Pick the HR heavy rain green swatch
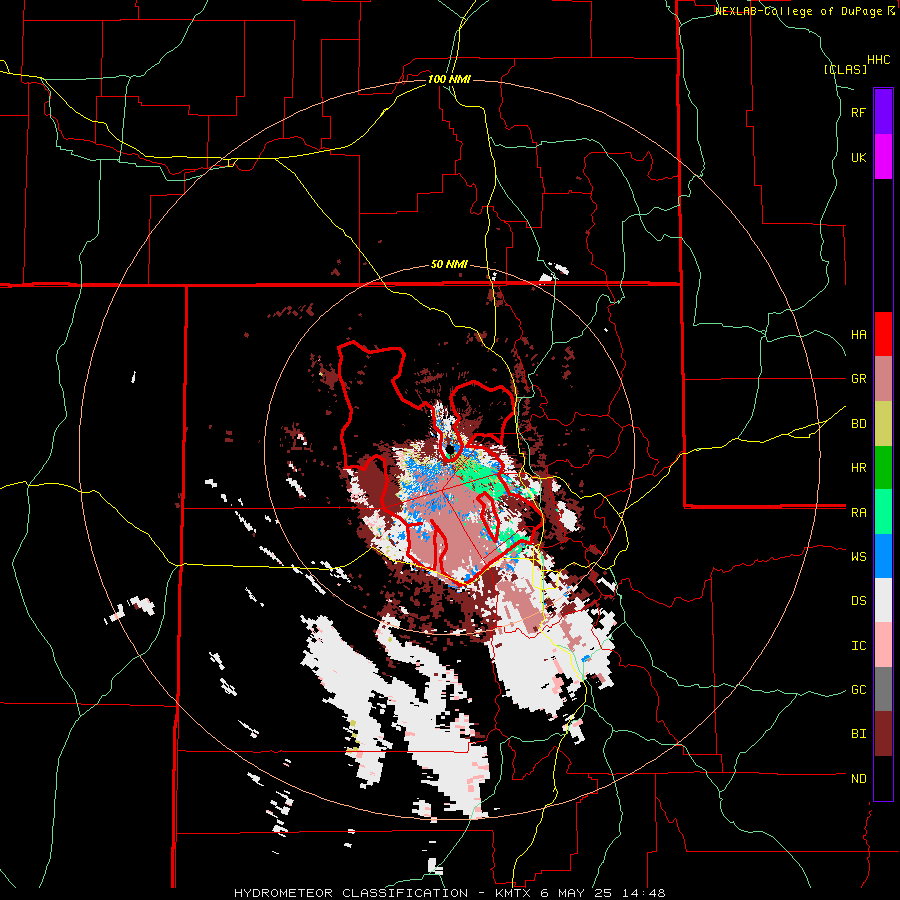This screenshot has height=900, width=900. (883, 468)
